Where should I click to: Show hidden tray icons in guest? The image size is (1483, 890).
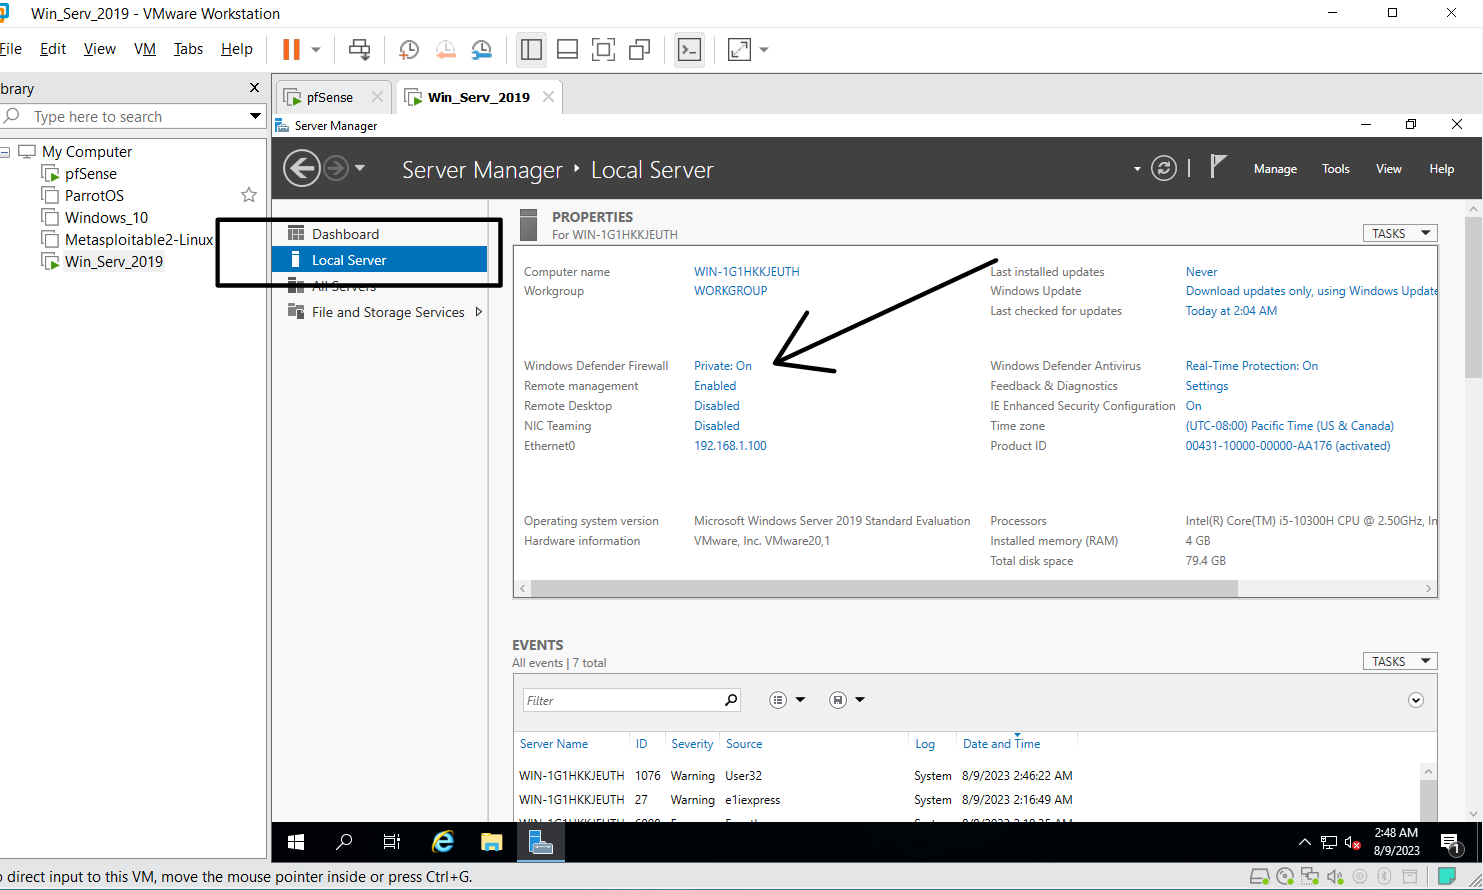(x=1304, y=843)
